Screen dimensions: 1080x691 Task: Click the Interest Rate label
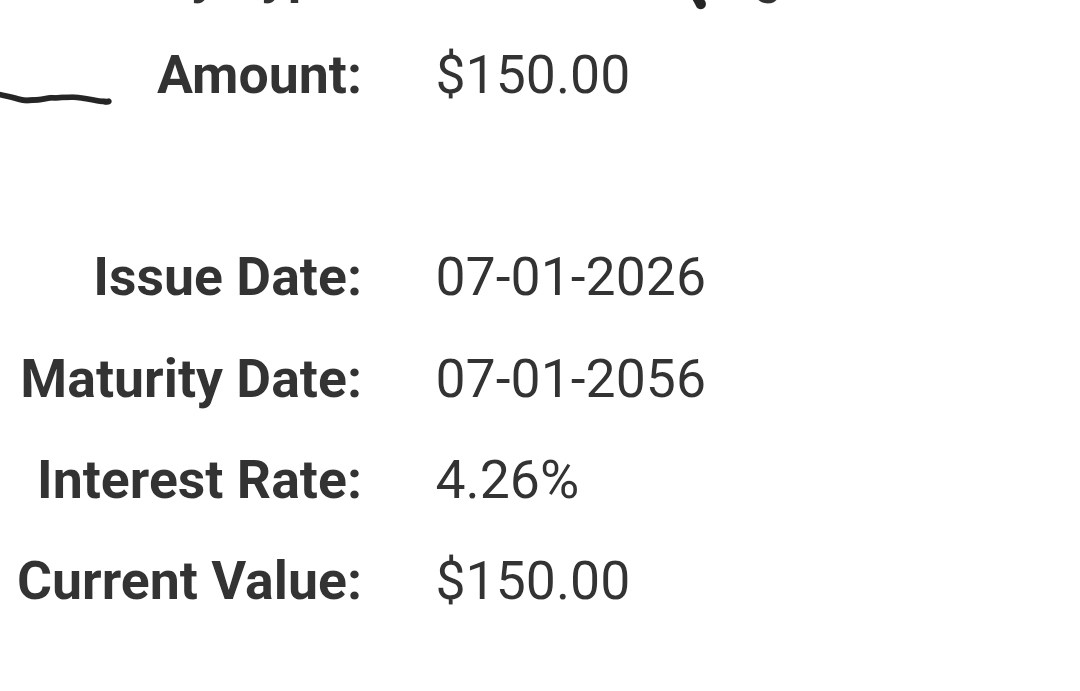pos(200,479)
